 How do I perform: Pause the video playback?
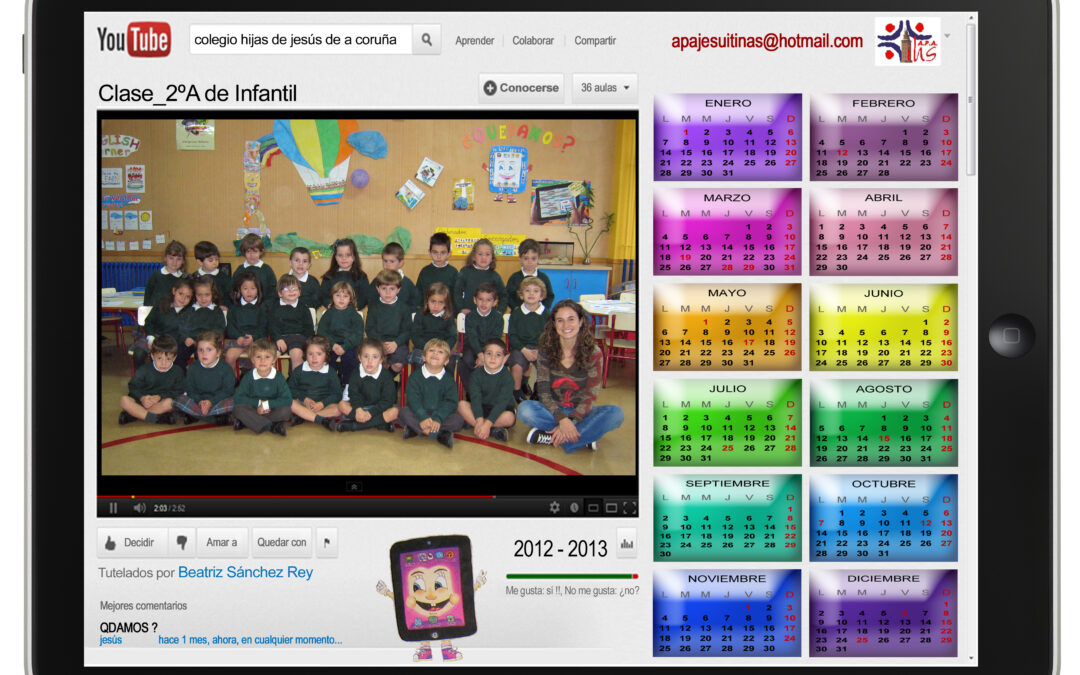[x=113, y=508]
